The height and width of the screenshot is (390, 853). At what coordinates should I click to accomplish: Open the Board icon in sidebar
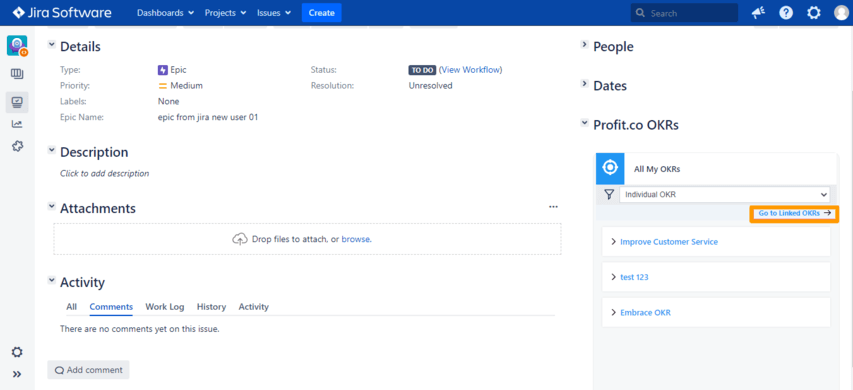pos(17,73)
